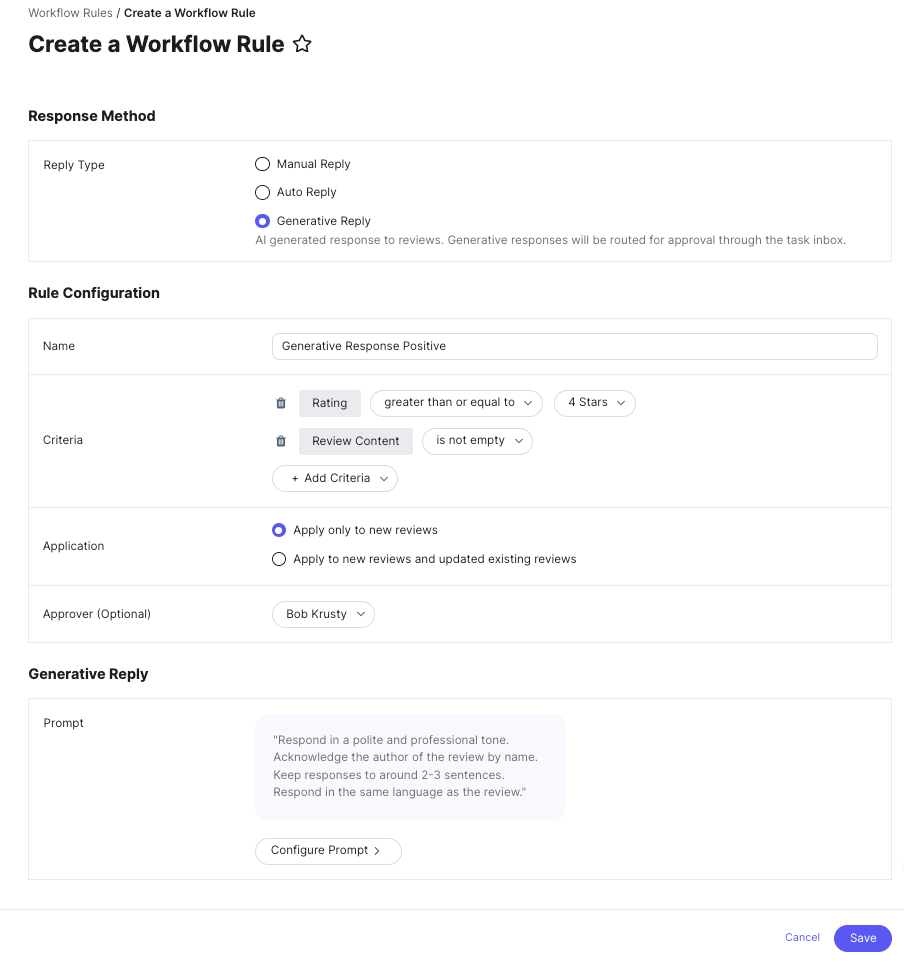Open the Bob Krusty approver dropdown
Image resolution: width=904 pixels, height=962 pixels.
323,614
